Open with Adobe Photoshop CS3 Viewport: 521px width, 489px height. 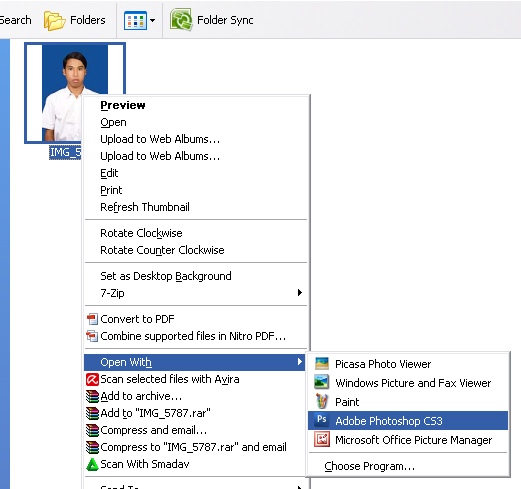click(408, 421)
